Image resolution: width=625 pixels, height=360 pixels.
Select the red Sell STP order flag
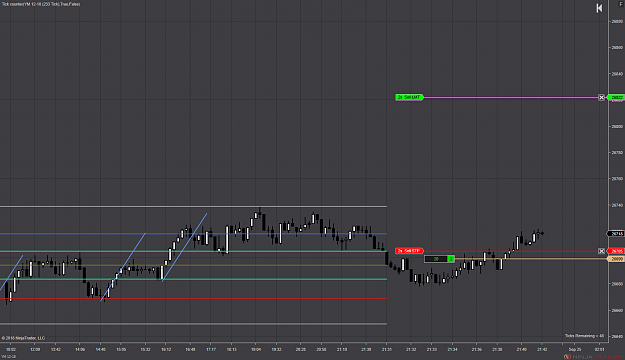tap(409, 251)
